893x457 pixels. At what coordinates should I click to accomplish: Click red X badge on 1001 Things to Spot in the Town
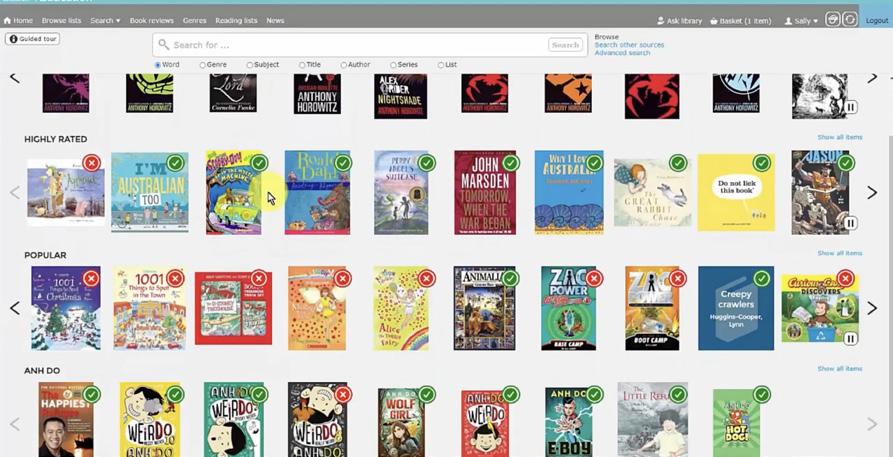175,278
